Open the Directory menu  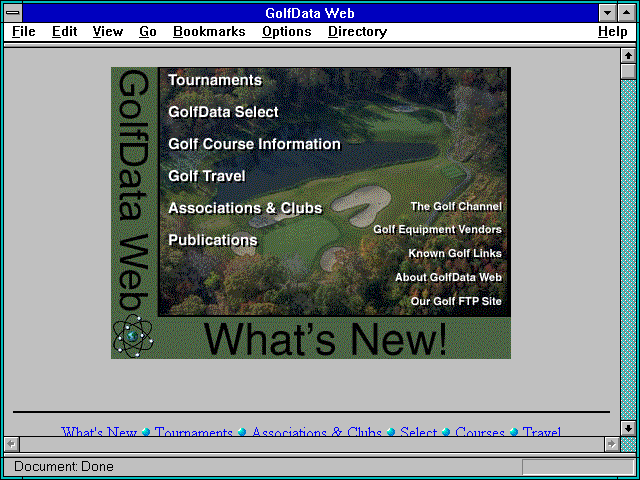[x=358, y=32]
